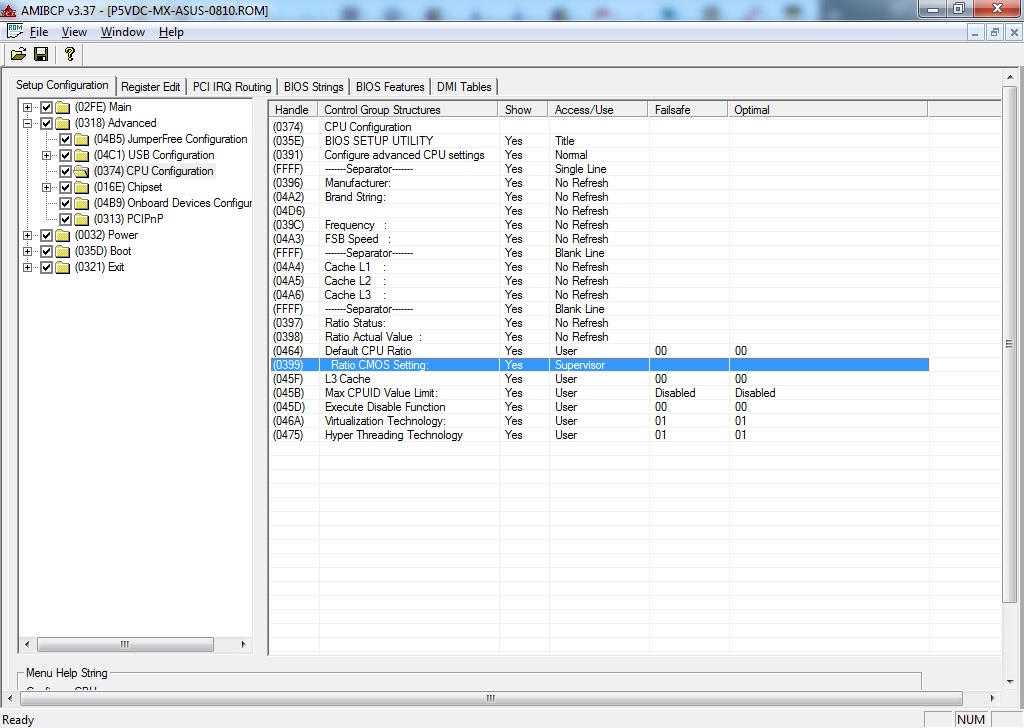Image resolution: width=1024 pixels, height=728 pixels.
Task: Switch to Register Edit tab
Action: tap(150, 87)
